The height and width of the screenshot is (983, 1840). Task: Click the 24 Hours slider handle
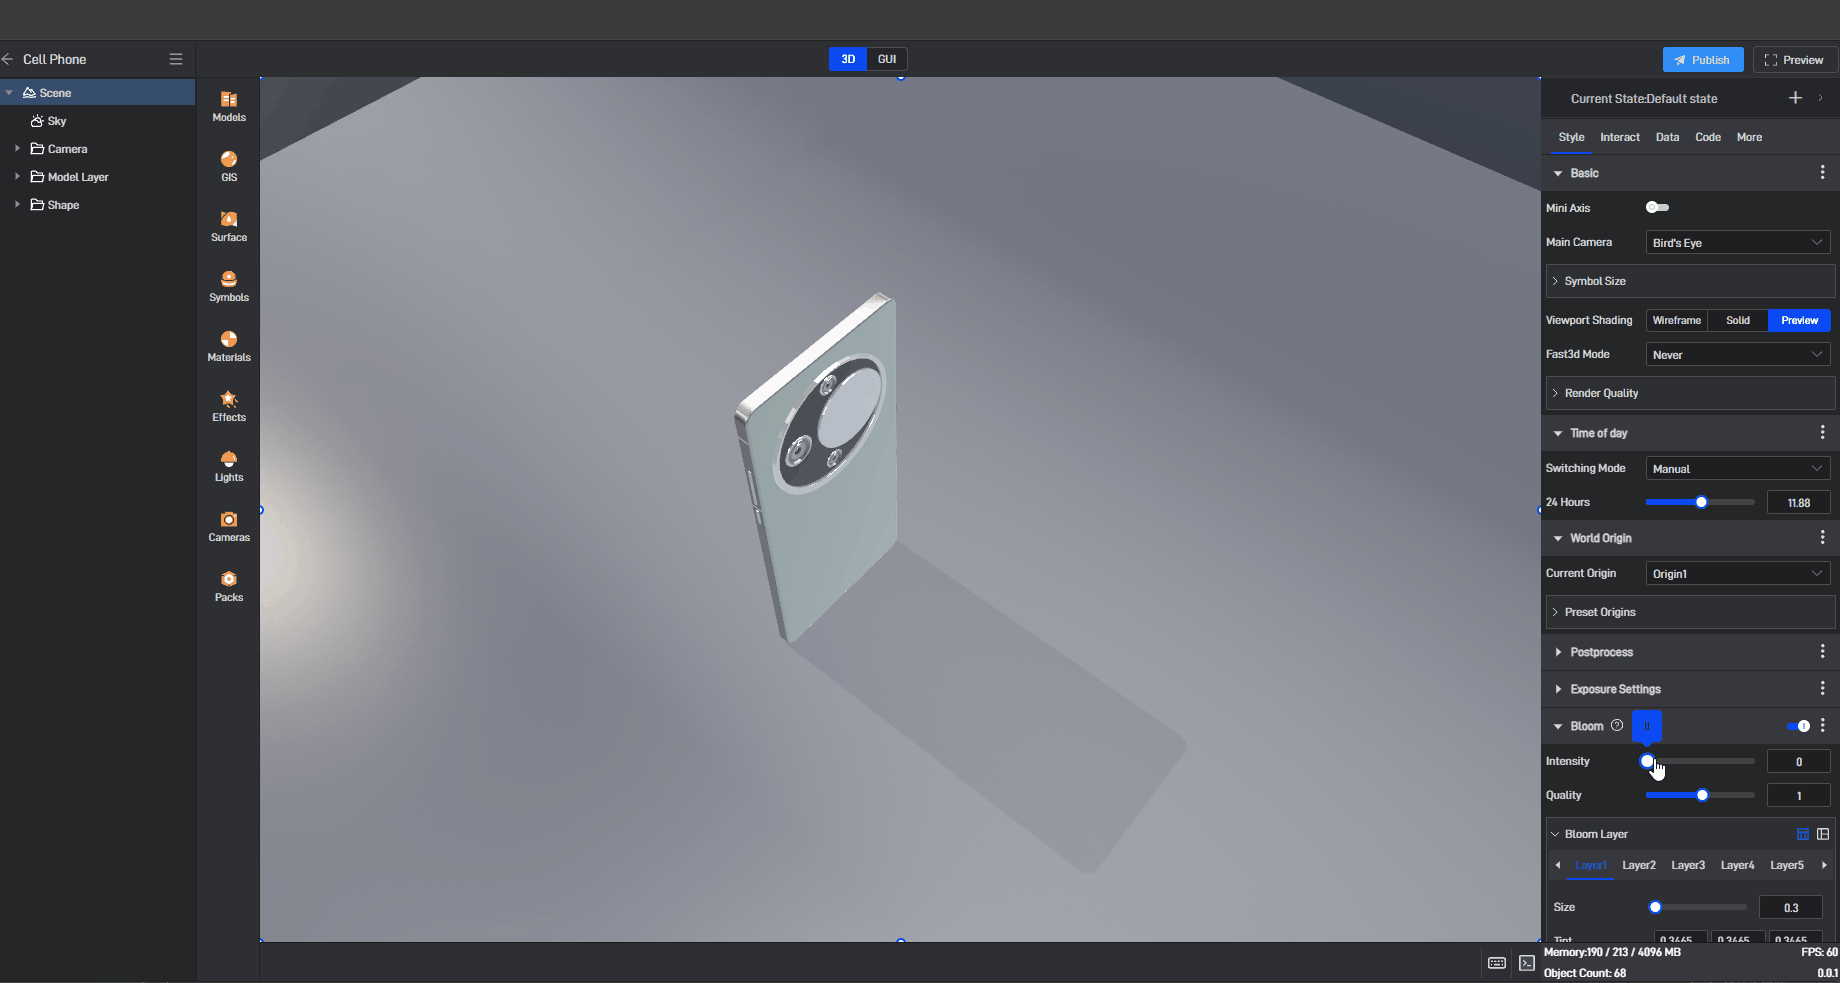(1701, 502)
